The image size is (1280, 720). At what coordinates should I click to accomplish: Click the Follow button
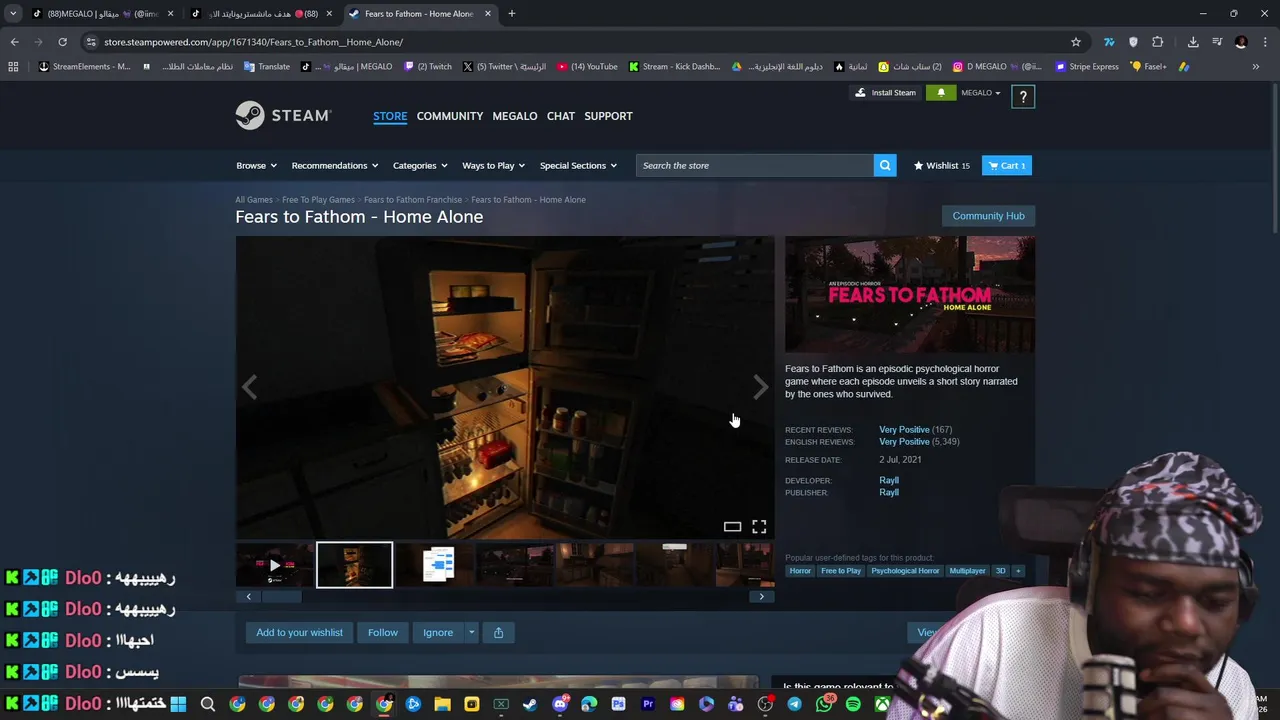click(383, 632)
